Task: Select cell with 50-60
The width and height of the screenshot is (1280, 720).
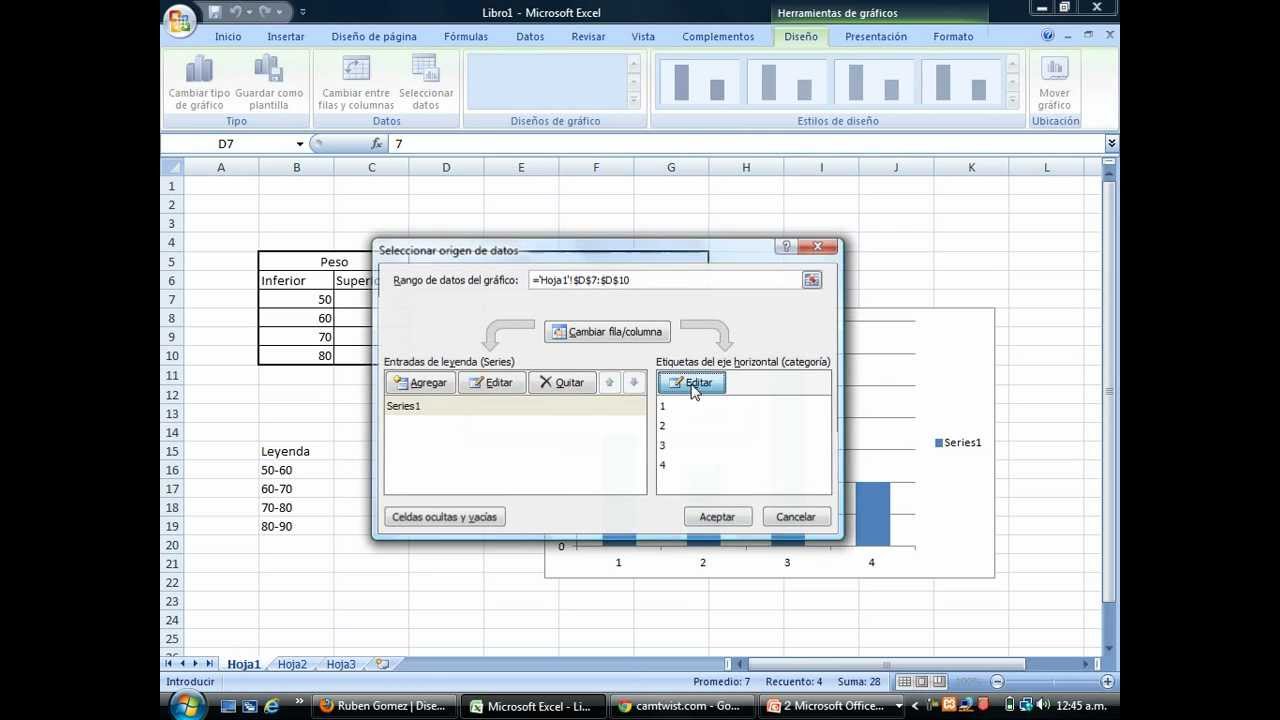Action: [x=296, y=470]
